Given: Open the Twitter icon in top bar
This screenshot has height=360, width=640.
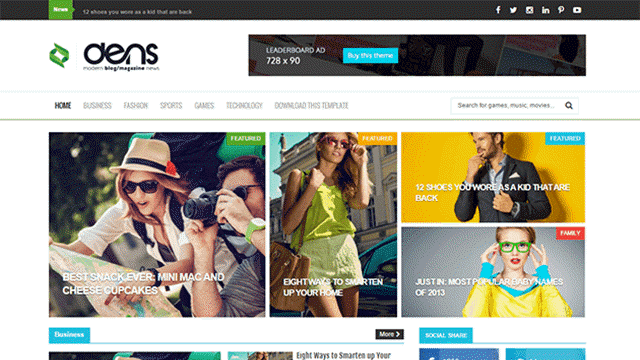Looking at the screenshot, I should [513, 10].
